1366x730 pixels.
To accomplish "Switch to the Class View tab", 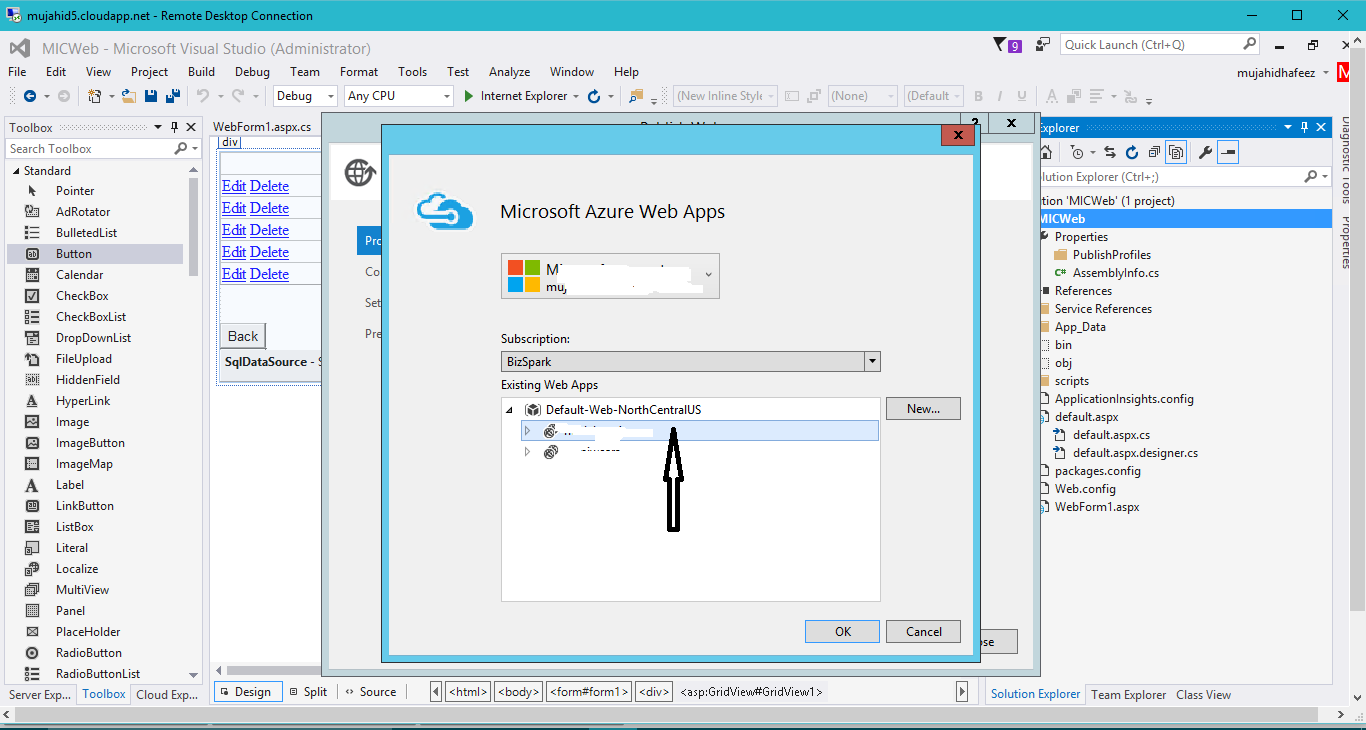I will point(1203,694).
